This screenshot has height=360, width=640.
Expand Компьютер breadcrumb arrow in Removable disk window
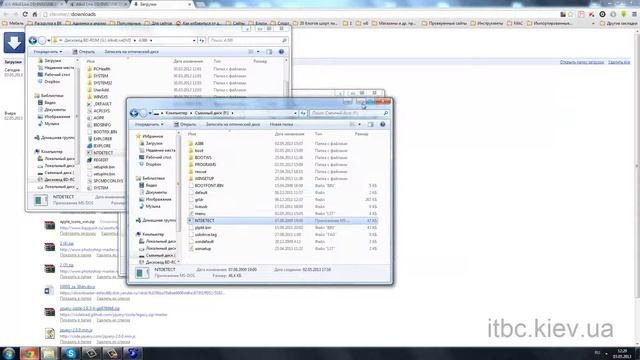pos(191,113)
